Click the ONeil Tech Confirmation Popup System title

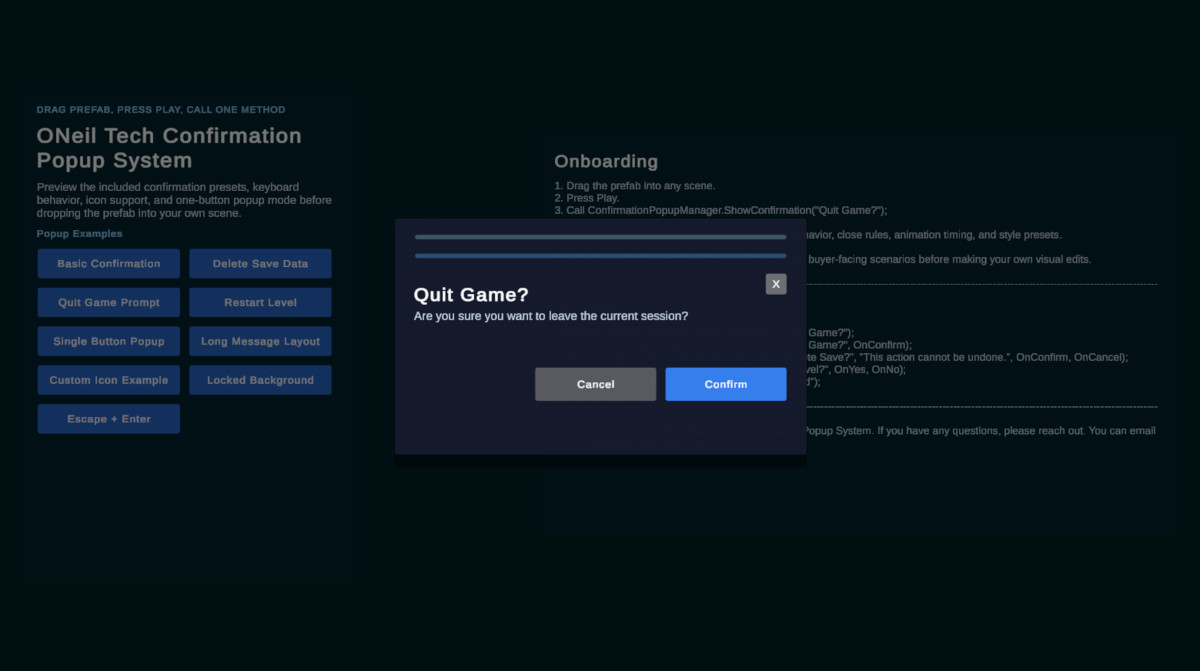coord(169,148)
